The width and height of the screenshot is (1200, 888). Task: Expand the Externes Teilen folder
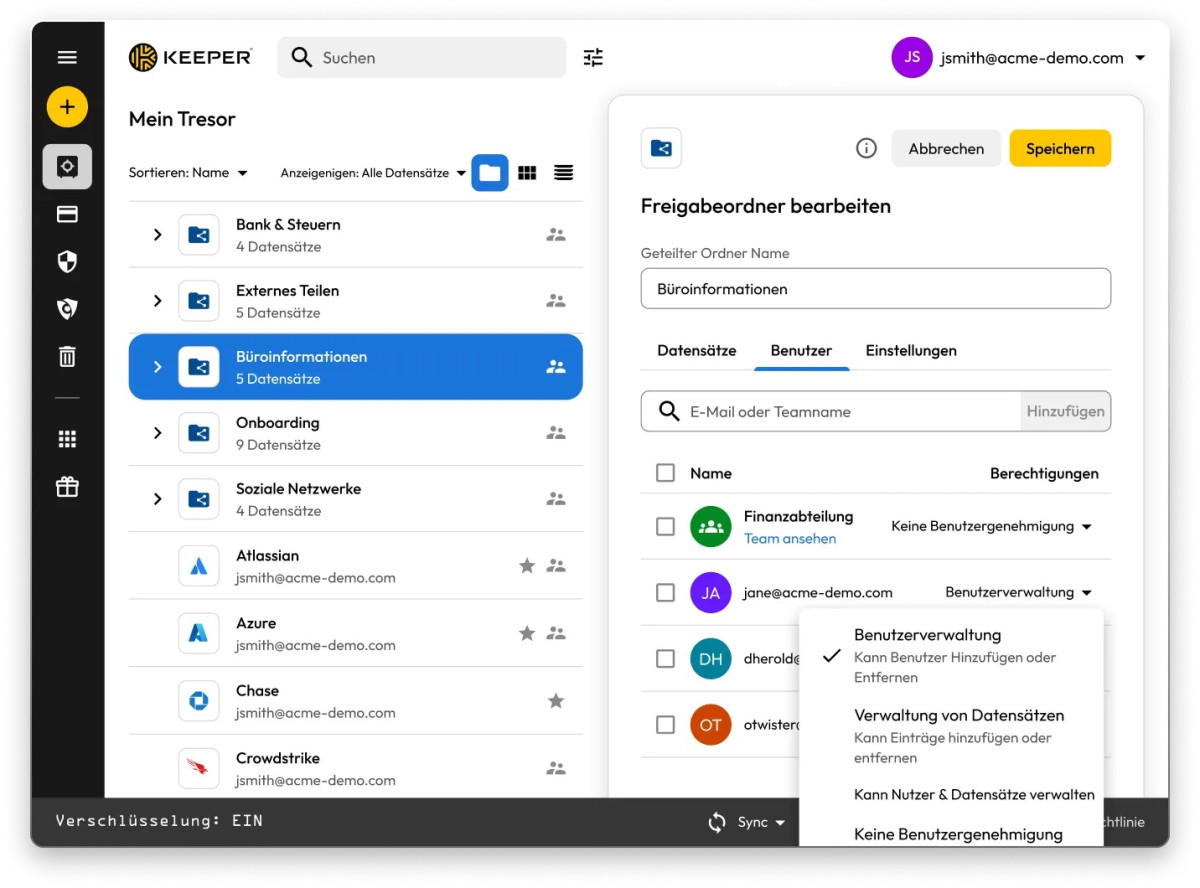157,301
